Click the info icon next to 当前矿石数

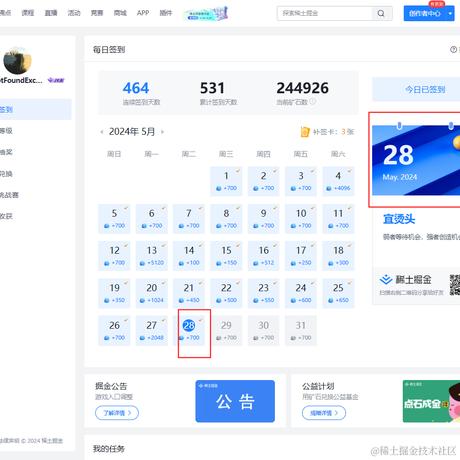pyautogui.click(x=312, y=102)
